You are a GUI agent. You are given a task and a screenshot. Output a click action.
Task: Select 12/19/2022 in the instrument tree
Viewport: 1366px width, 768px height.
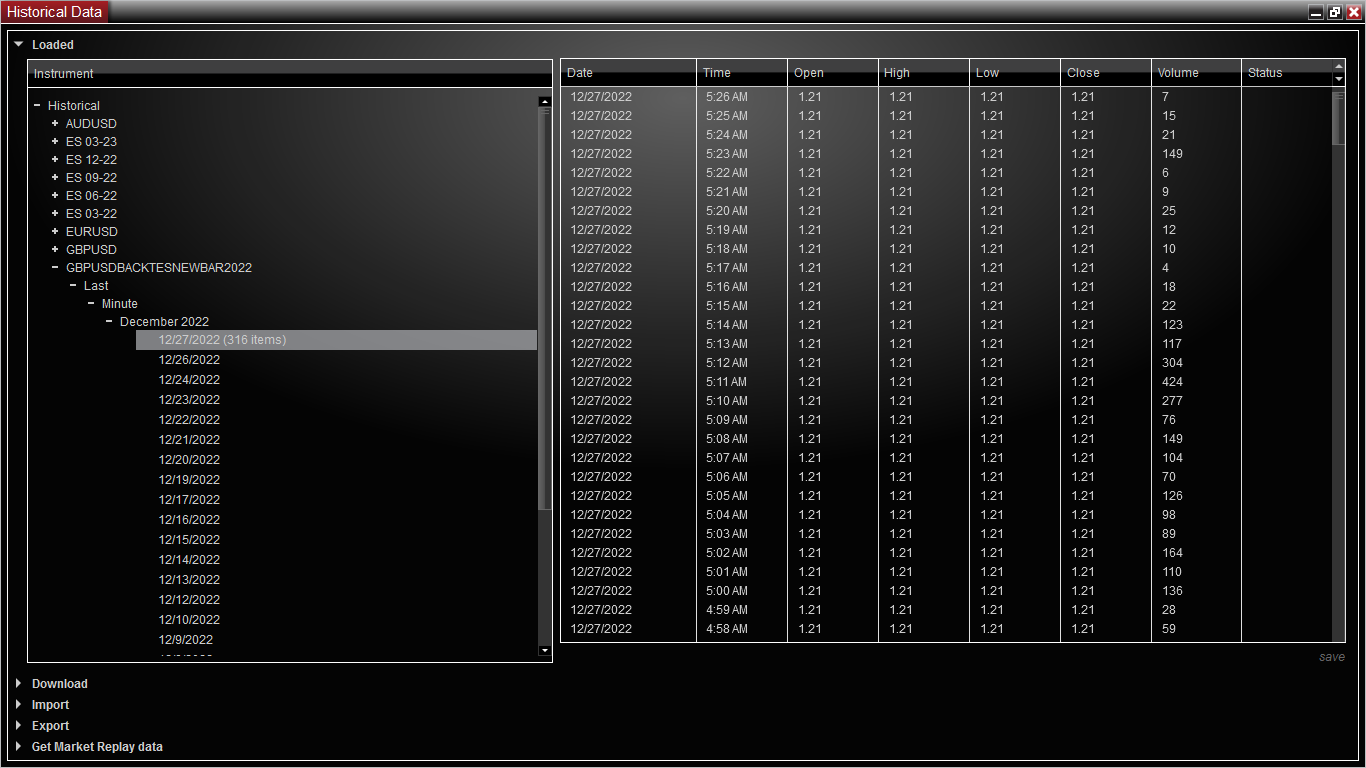point(189,480)
